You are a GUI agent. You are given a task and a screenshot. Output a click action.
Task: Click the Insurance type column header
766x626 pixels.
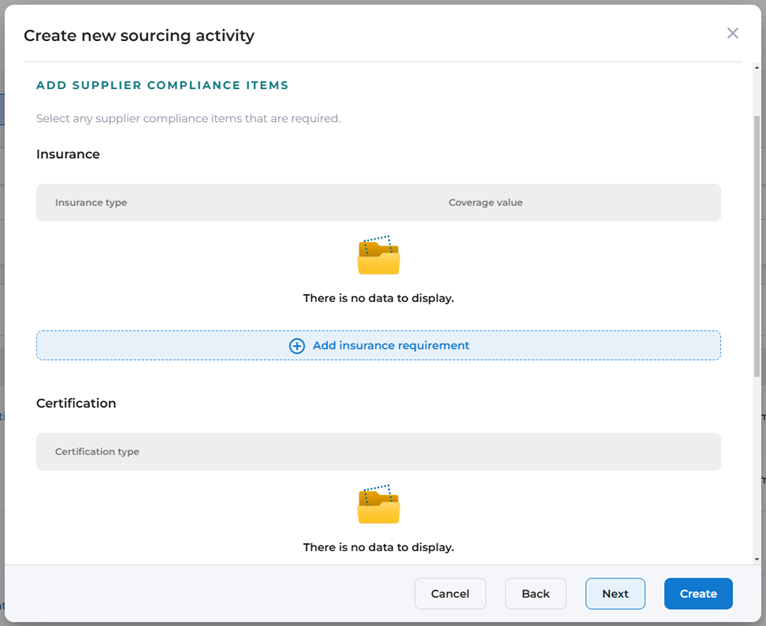(x=91, y=203)
